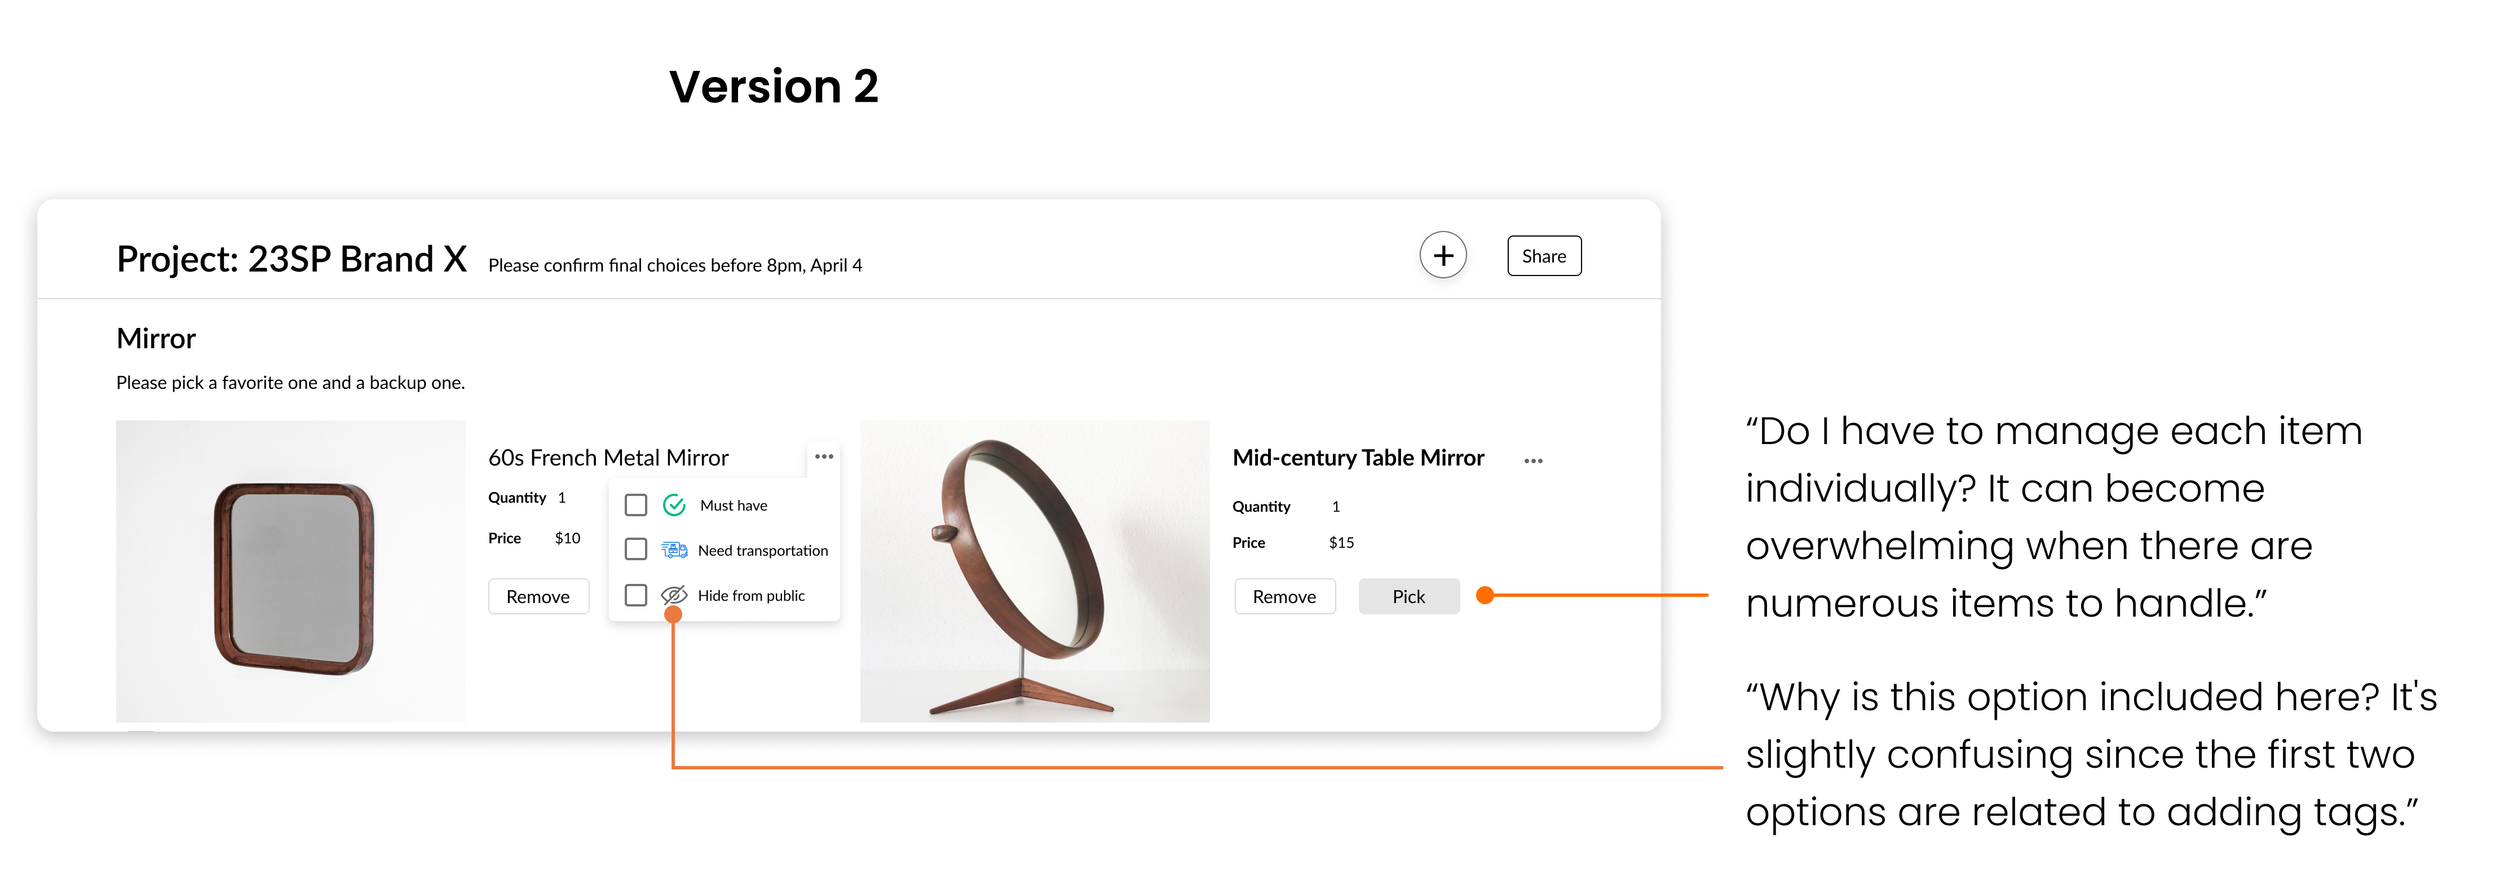Image resolution: width=2500 pixels, height=878 pixels.
Task: Tick the Need transportation checkbox
Action: click(x=636, y=549)
